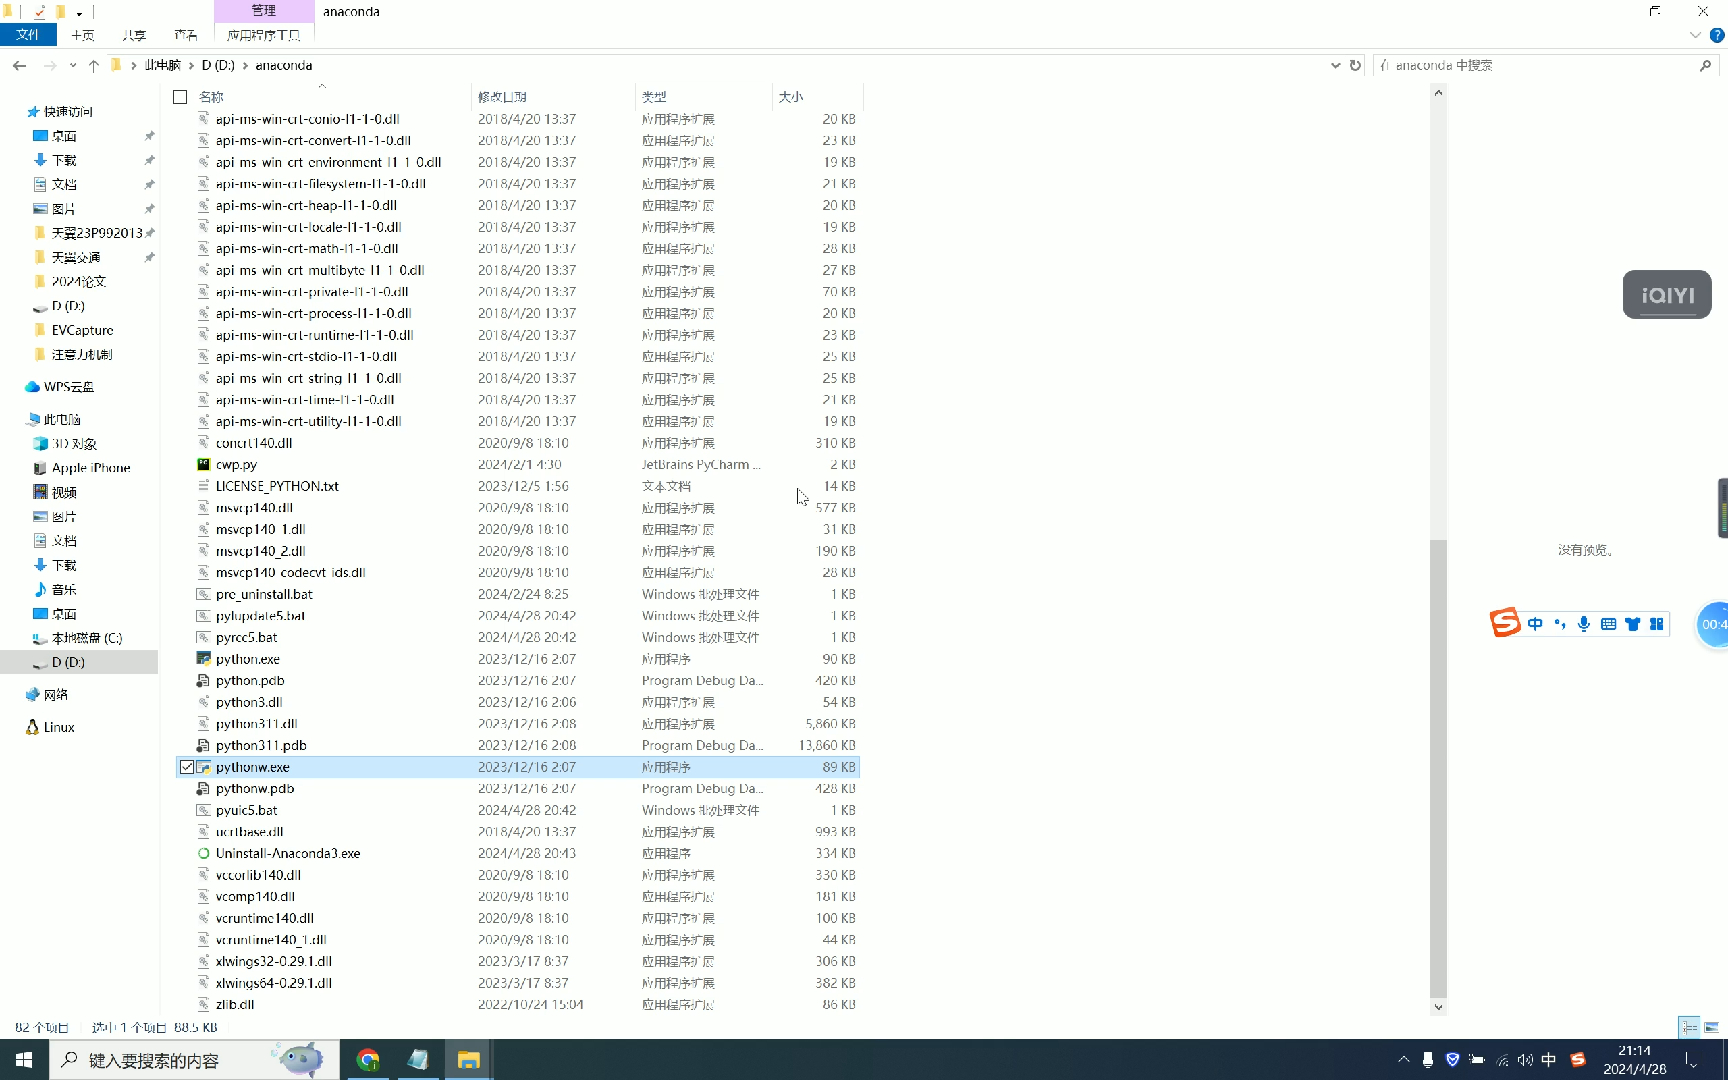
Task: Click the LICENSE_PYTHON.txt document icon
Action: coord(203,487)
